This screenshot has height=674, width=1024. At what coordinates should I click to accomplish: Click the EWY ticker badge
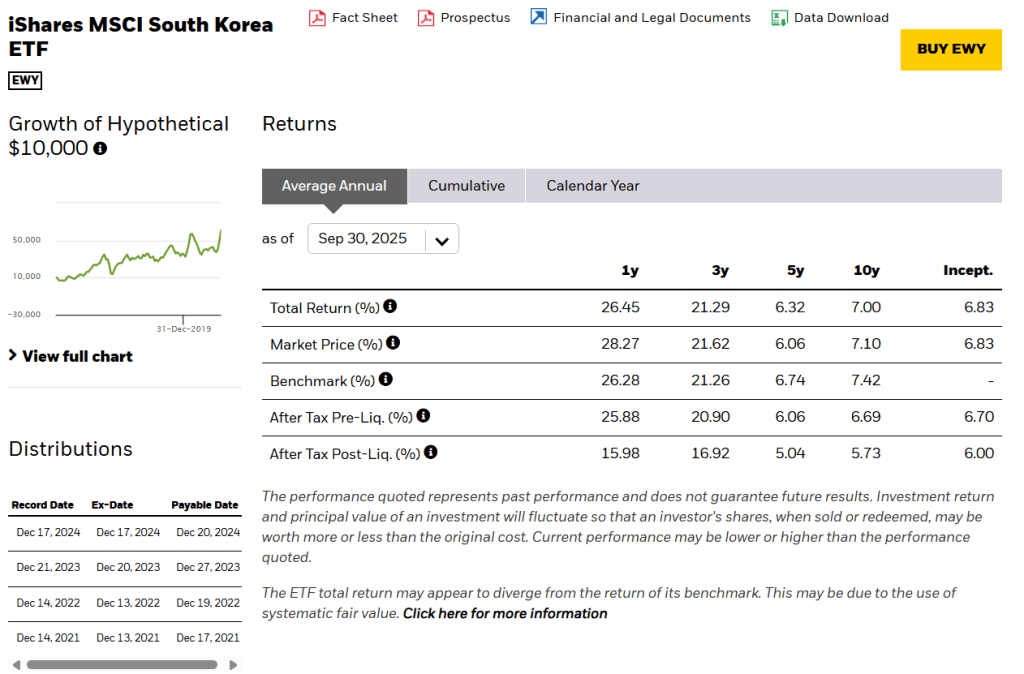coord(25,80)
